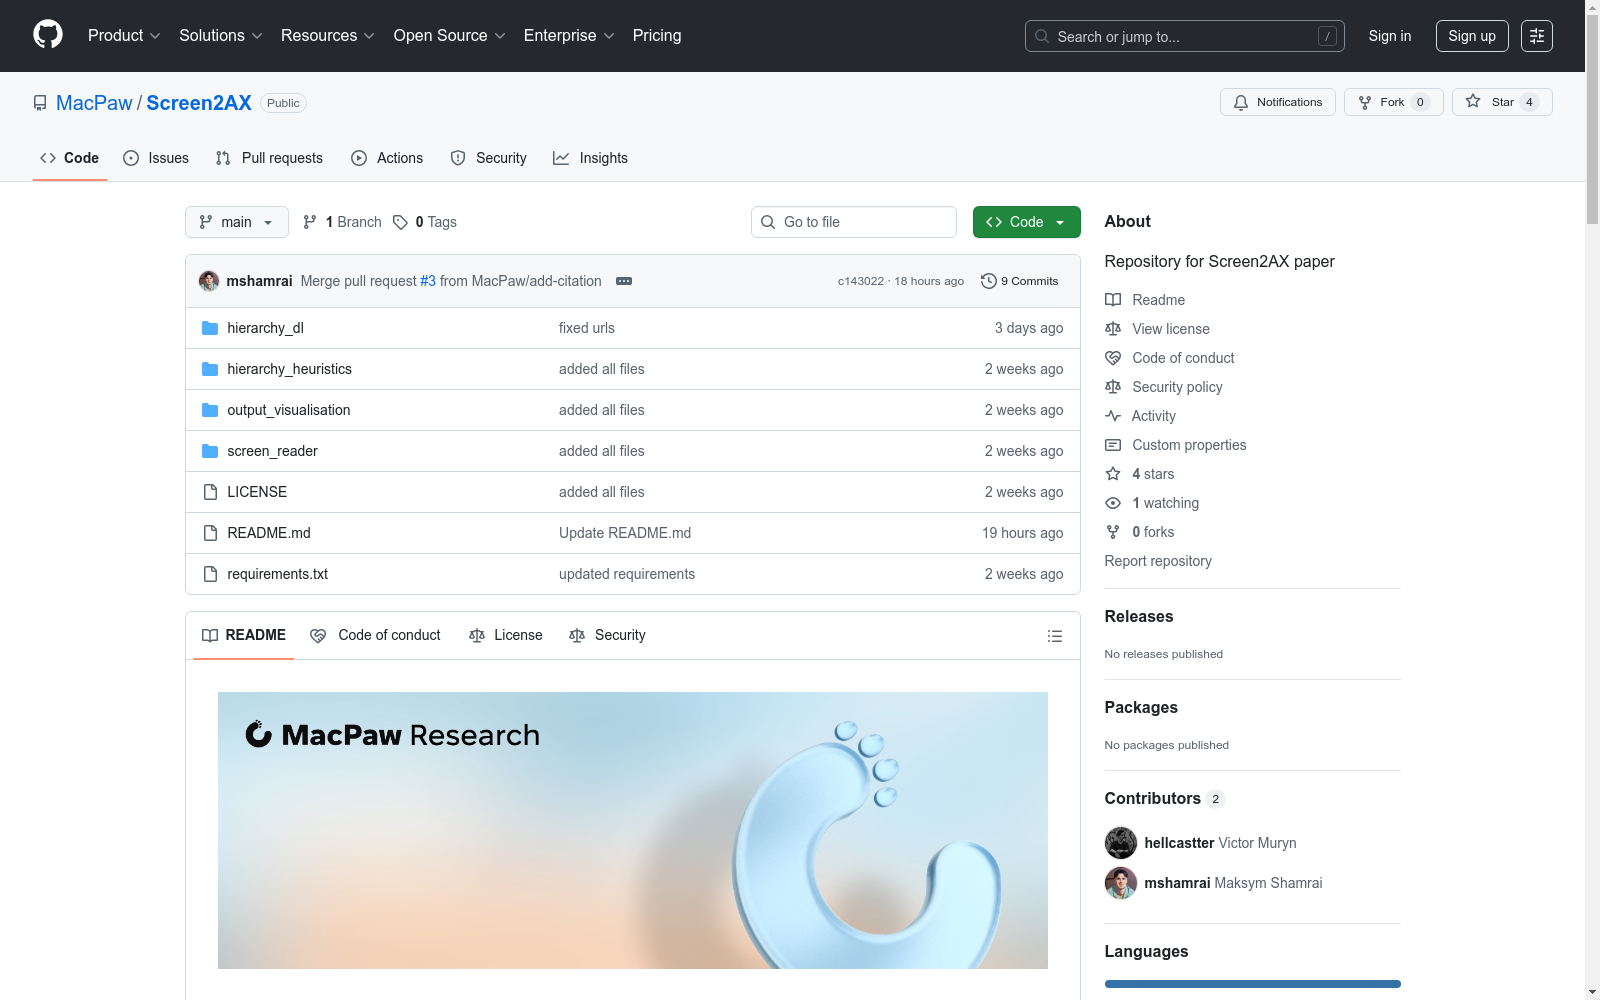This screenshot has width=1600, height=1000.
Task: Click the LICENSE file icon
Action: coord(210,492)
